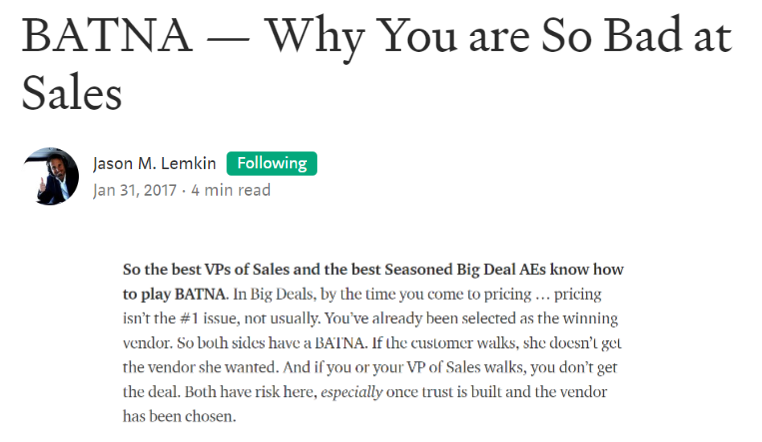Click the "4 min read" label
Screen dimensions: 762x442
click(x=231, y=190)
